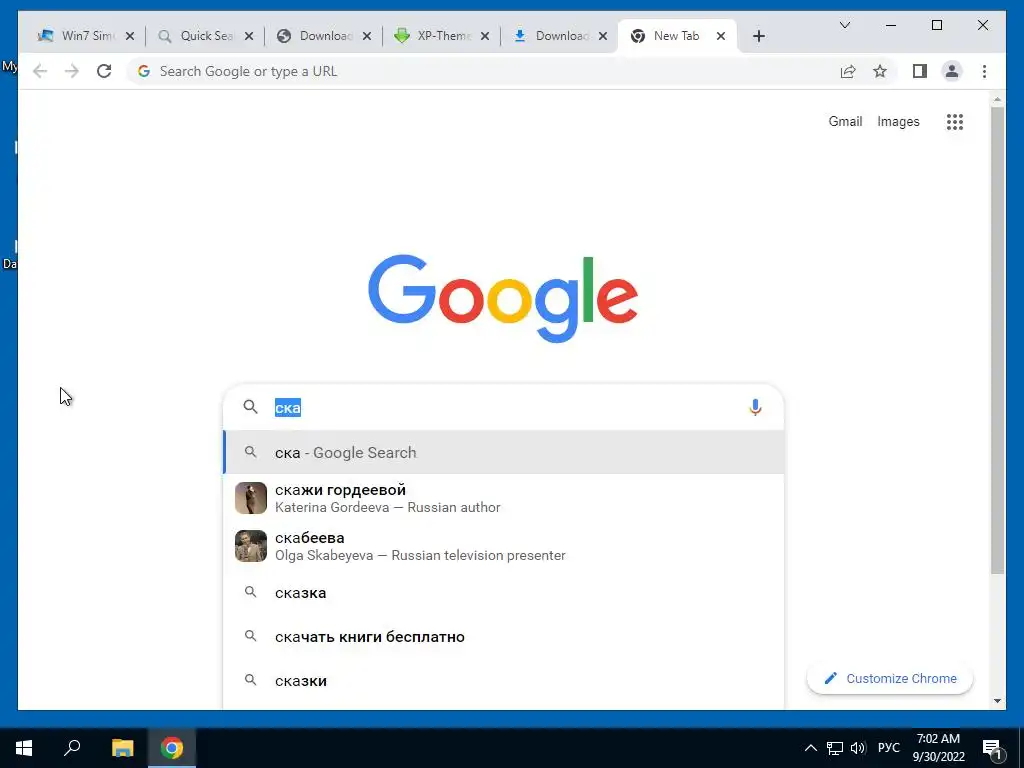This screenshot has width=1024, height=768.
Task: Open the volume tray icon
Action: [x=858, y=748]
